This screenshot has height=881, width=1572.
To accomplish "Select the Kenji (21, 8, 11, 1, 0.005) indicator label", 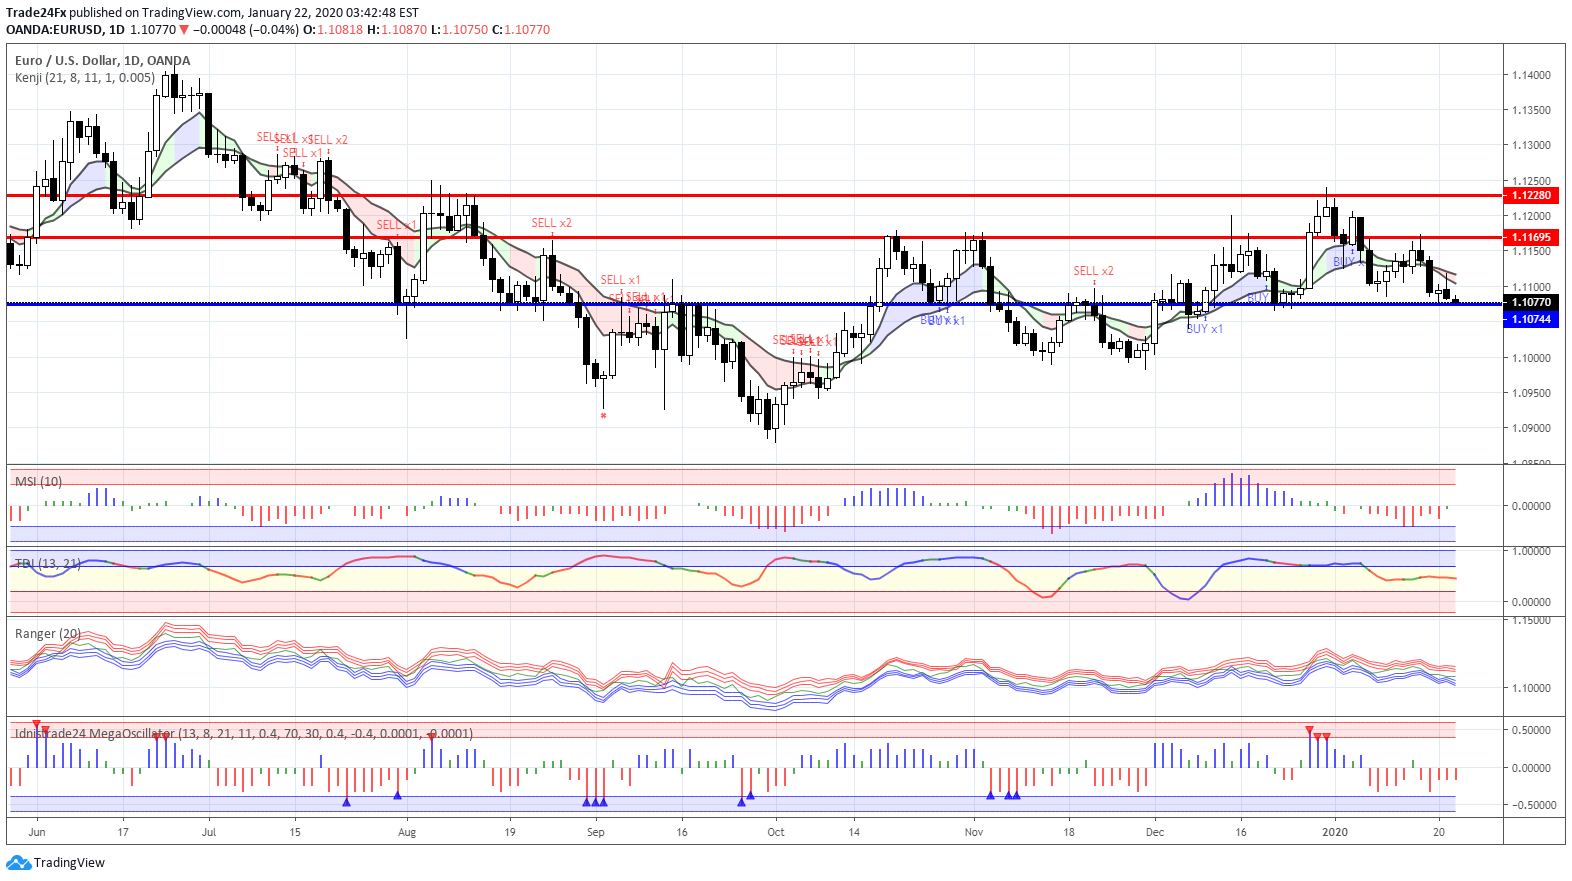I will tap(85, 77).
